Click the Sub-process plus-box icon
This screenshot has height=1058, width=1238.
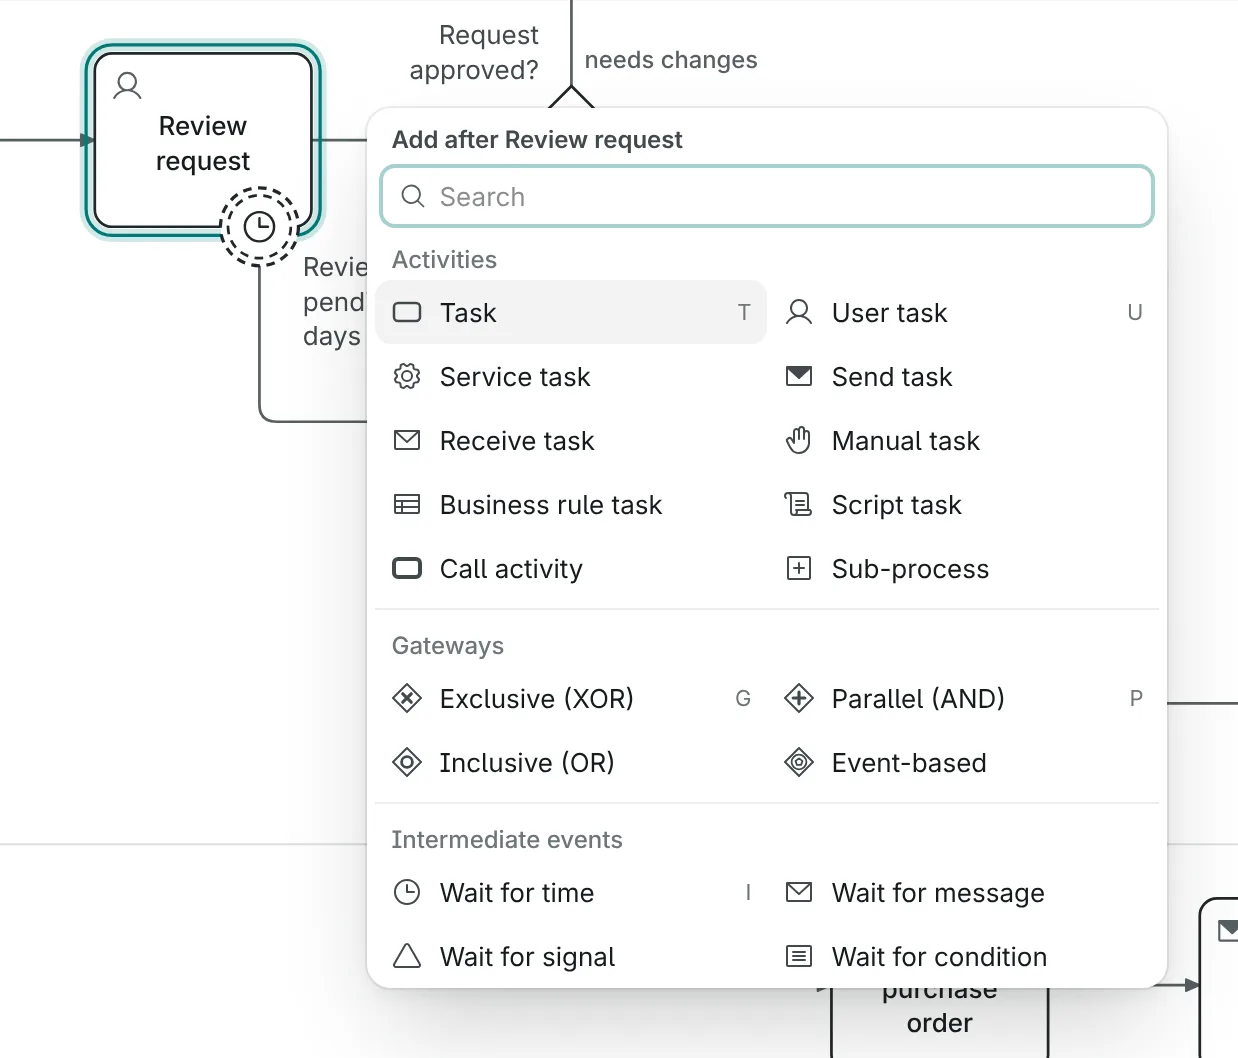[x=799, y=568]
